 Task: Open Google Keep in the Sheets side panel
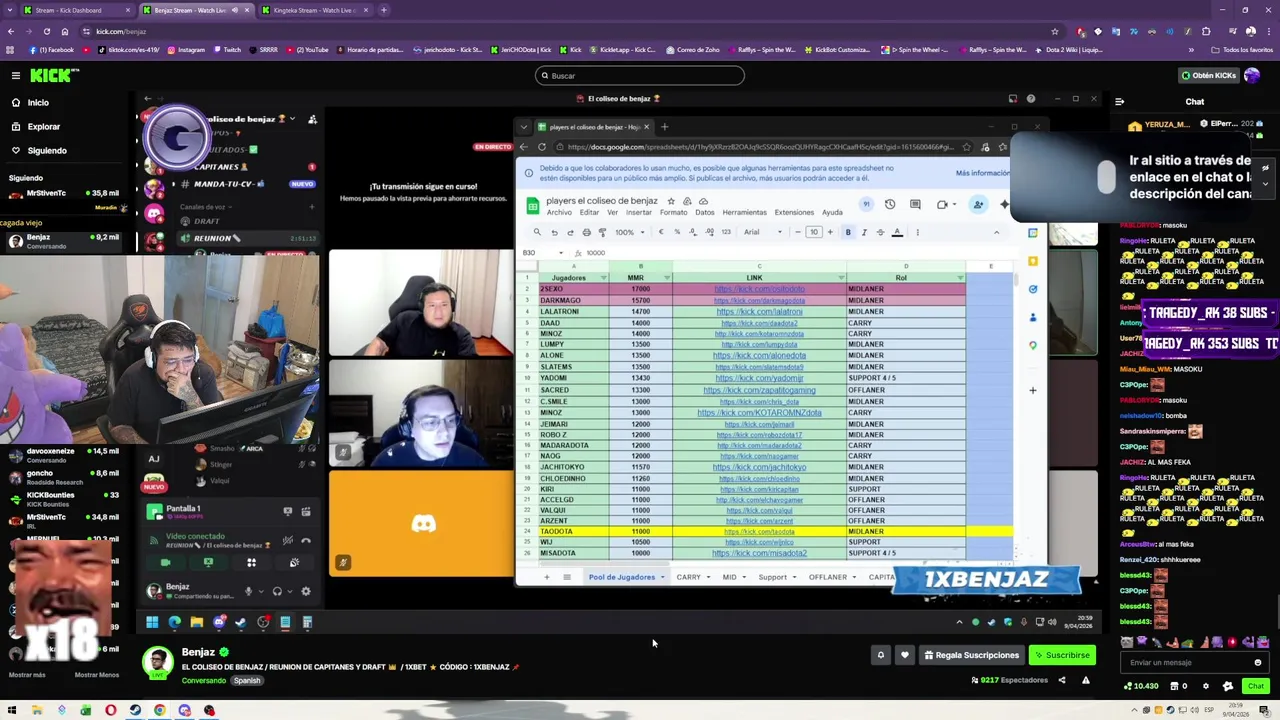1033,261
